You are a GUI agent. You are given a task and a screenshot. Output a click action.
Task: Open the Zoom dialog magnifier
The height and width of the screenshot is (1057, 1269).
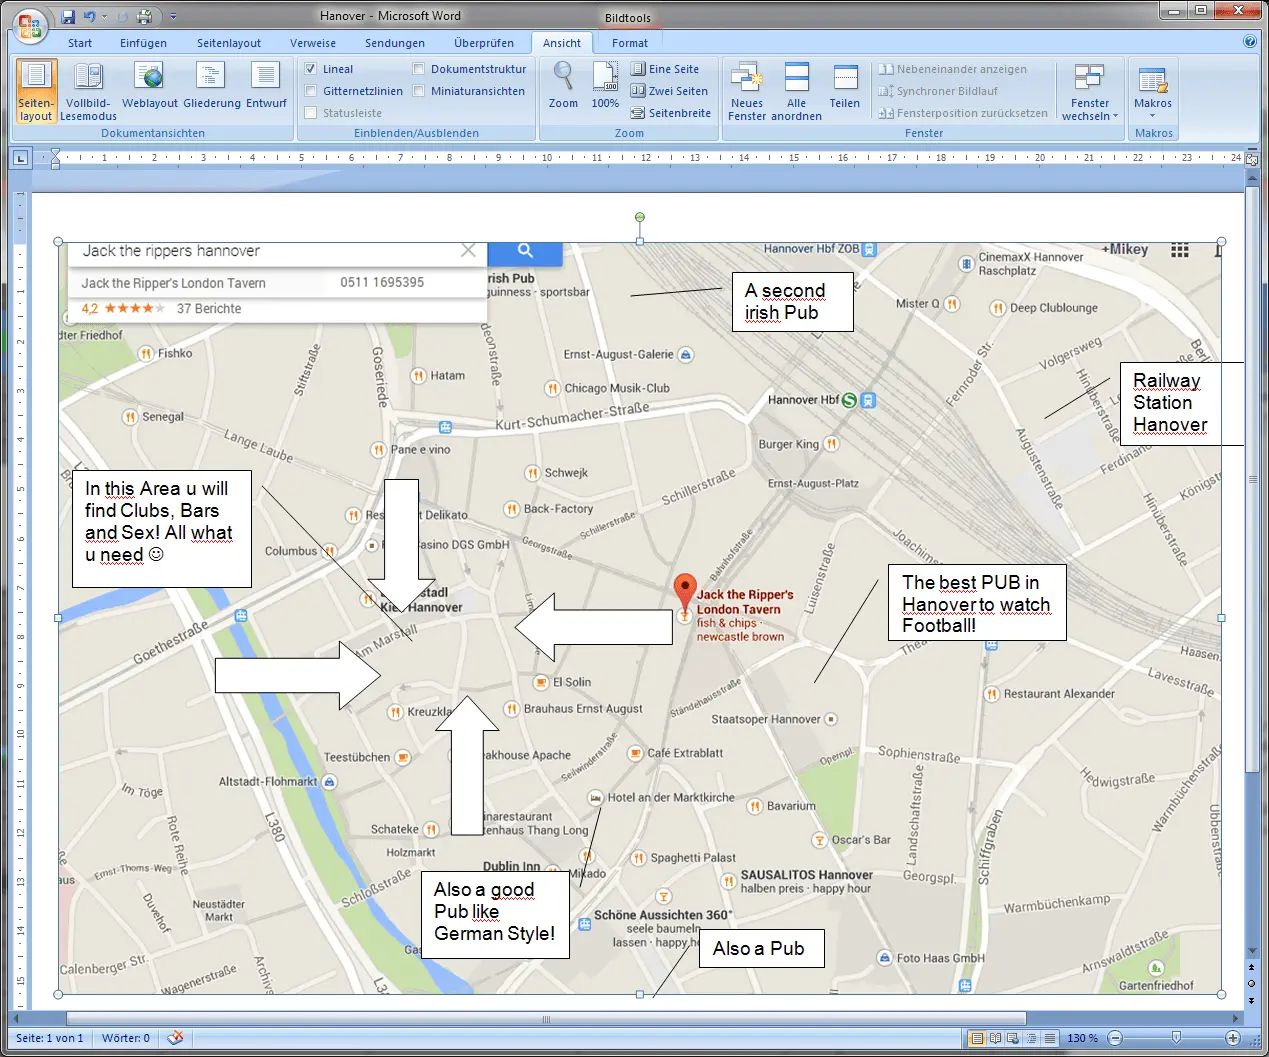(563, 85)
